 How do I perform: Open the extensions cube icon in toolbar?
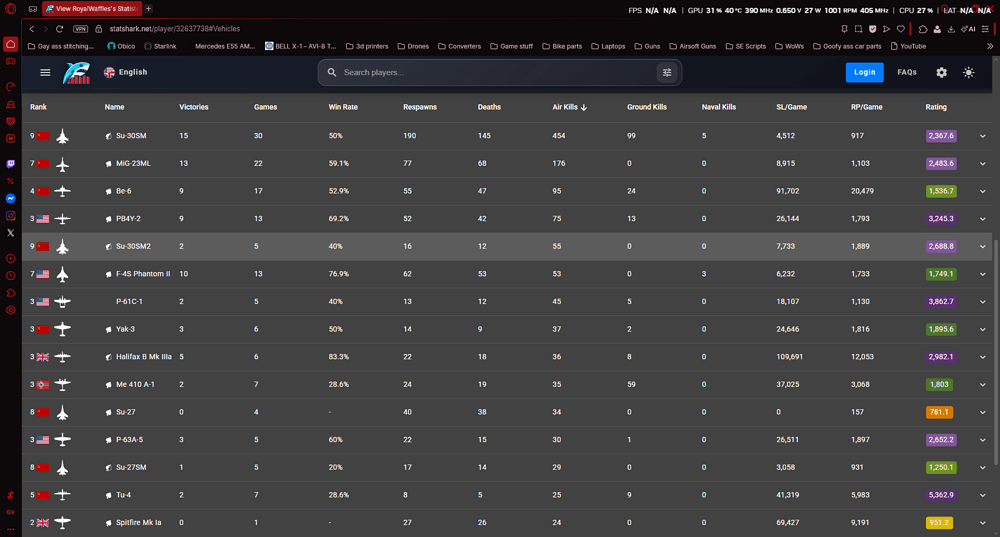point(923,29)
